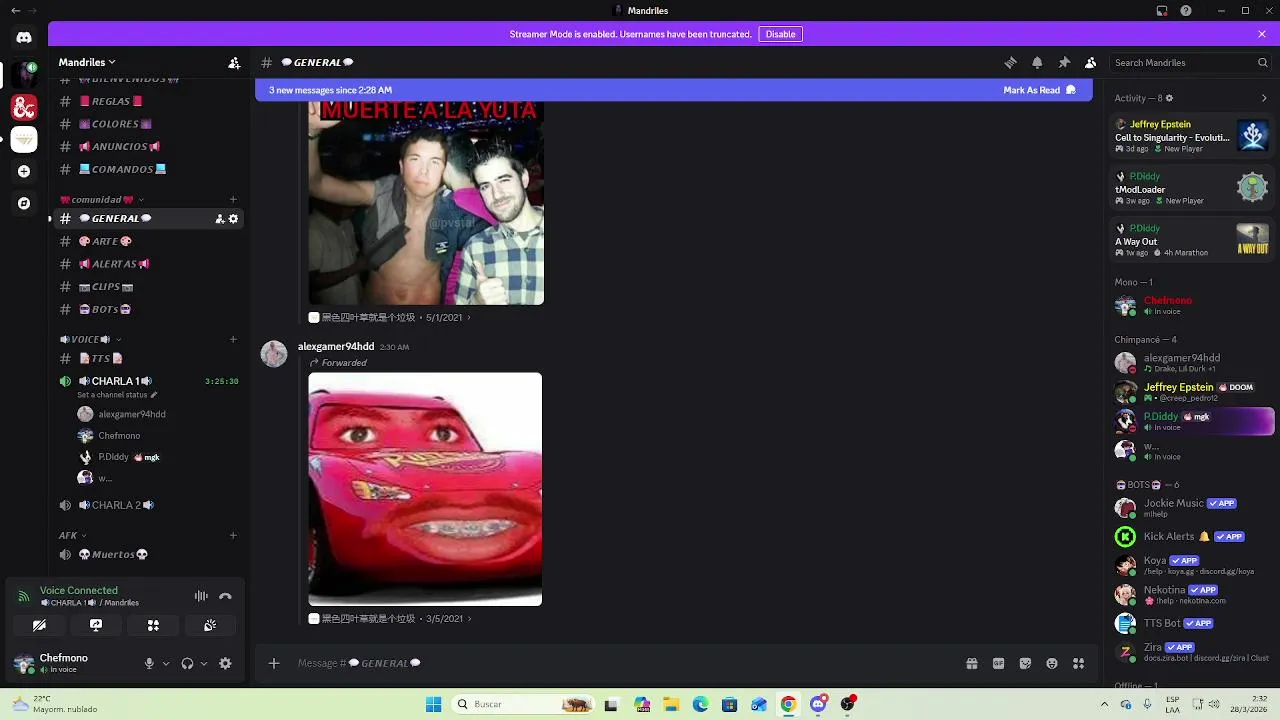
Task: Open the ALERTAS channel
Action: (x=149, y=264)
